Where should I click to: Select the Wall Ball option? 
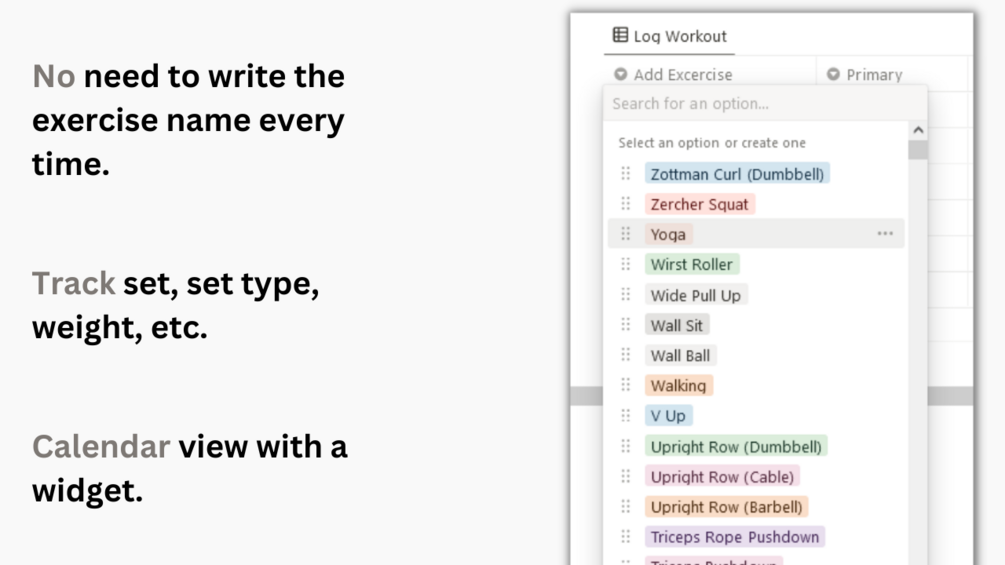680,355
